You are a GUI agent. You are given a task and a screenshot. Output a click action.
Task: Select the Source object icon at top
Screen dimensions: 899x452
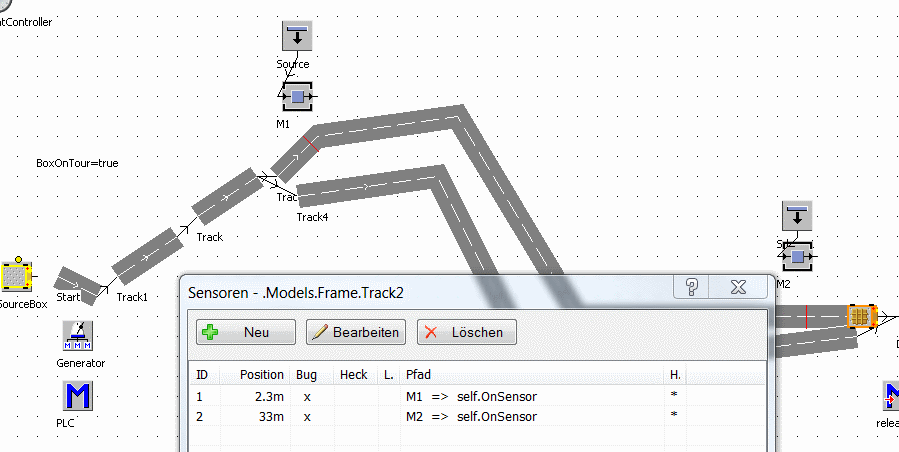(297, 36)
